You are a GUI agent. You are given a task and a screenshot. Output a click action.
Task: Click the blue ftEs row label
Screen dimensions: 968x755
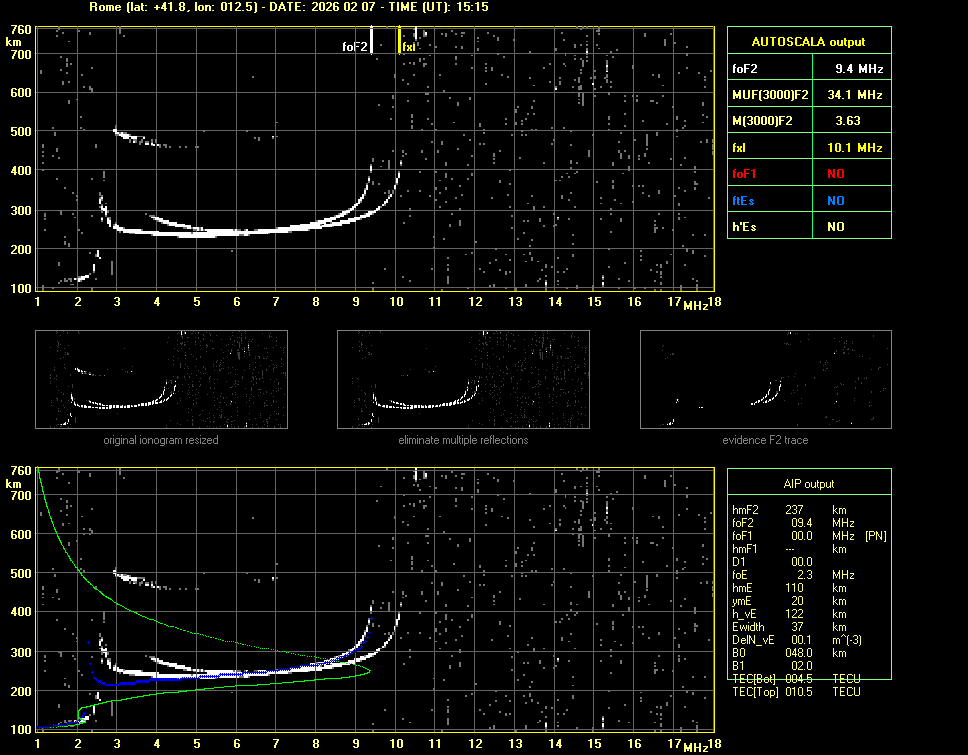coord(744,200)
